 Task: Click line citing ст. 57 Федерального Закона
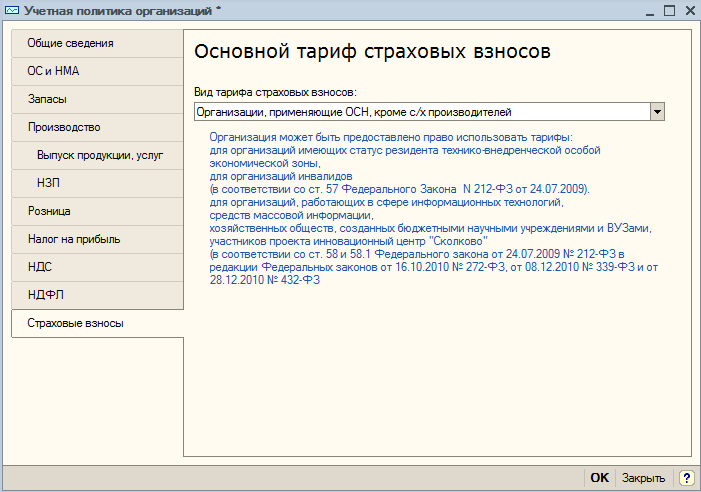[400, 189]
